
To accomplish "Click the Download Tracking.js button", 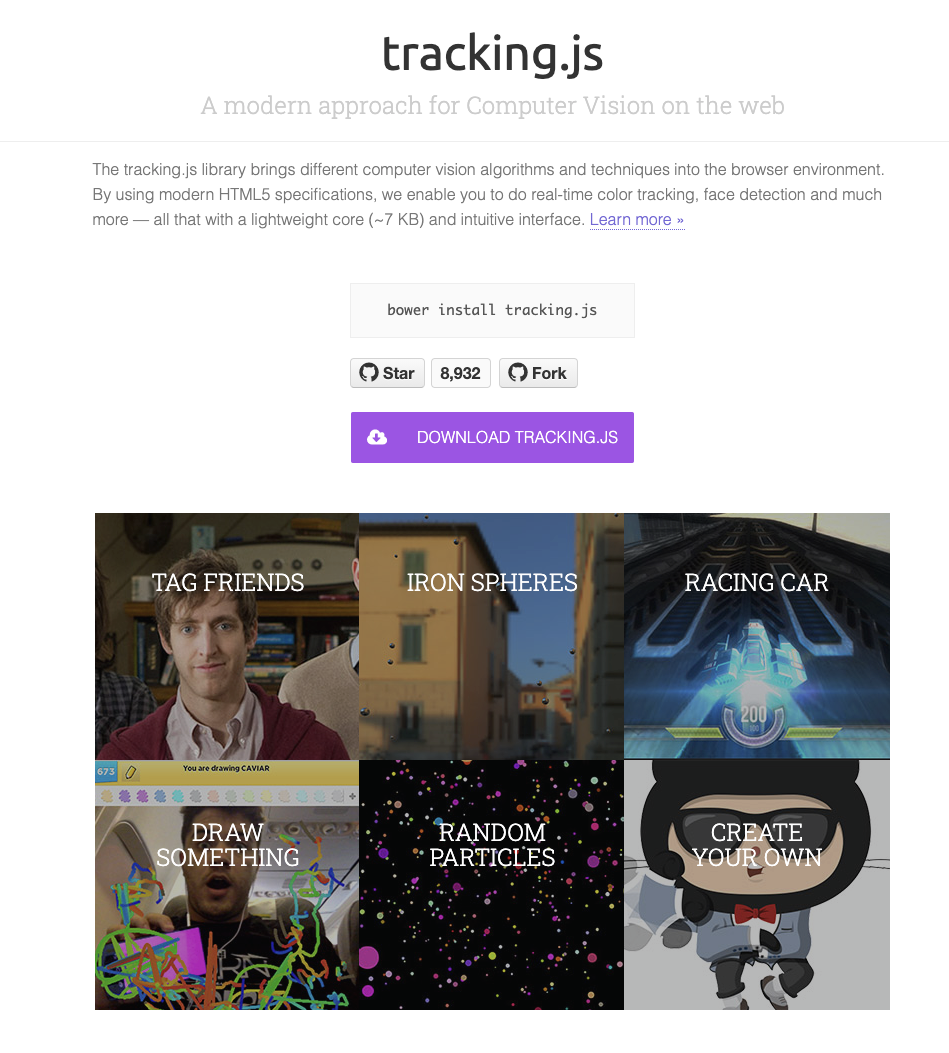I will [x=492, y=437].
